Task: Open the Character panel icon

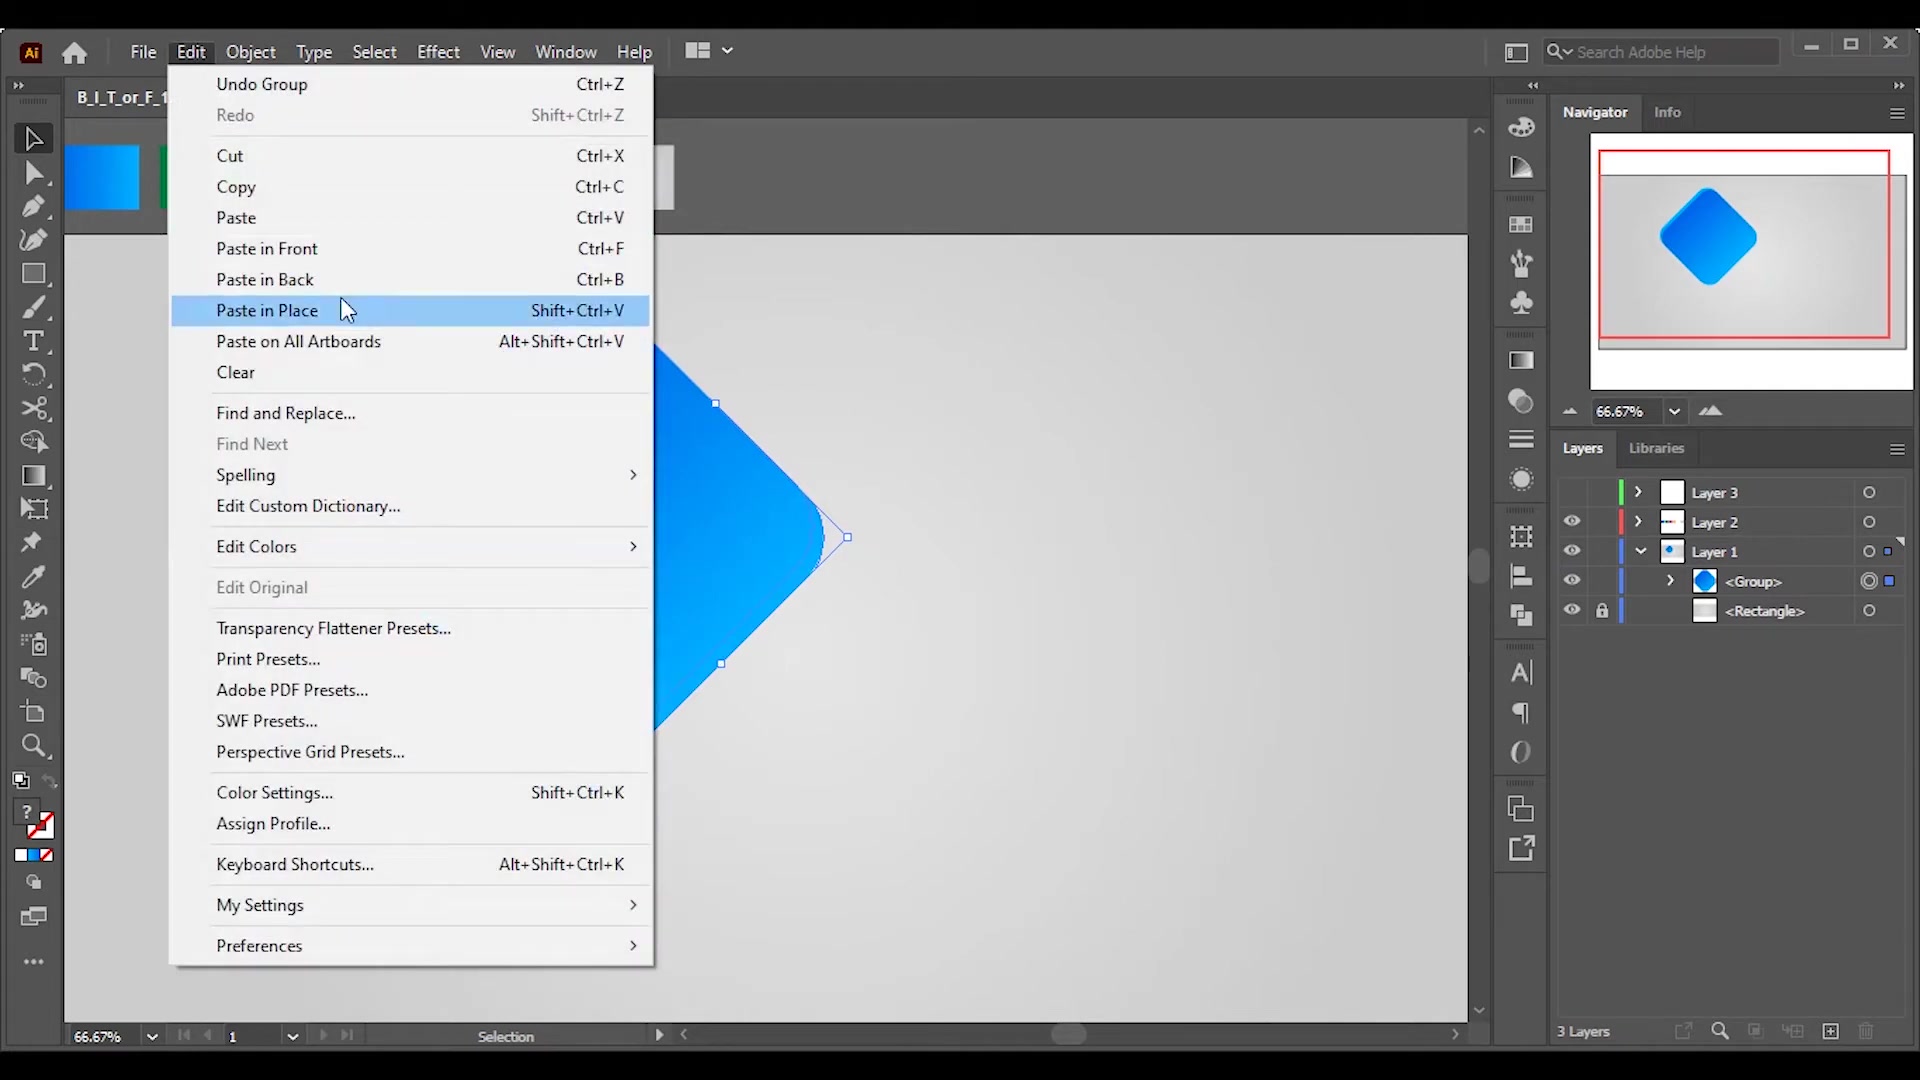Action: (1521, 673)
